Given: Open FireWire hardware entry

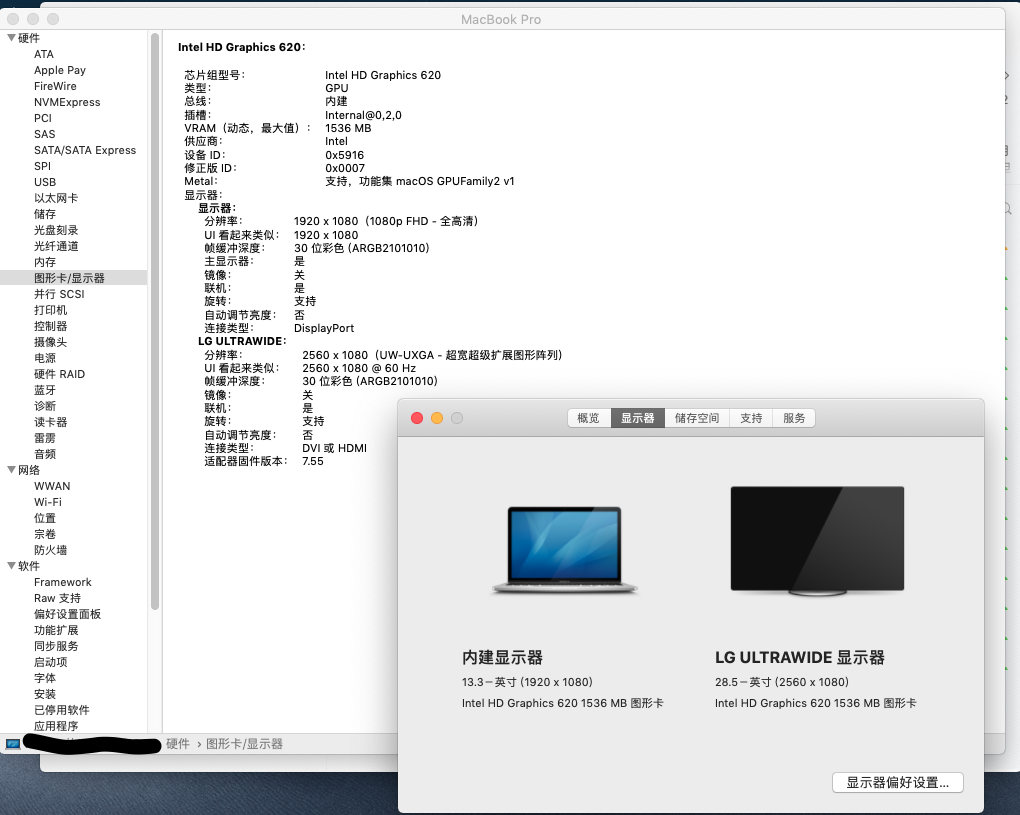Looking at the screenshot, I should [55, 86].
